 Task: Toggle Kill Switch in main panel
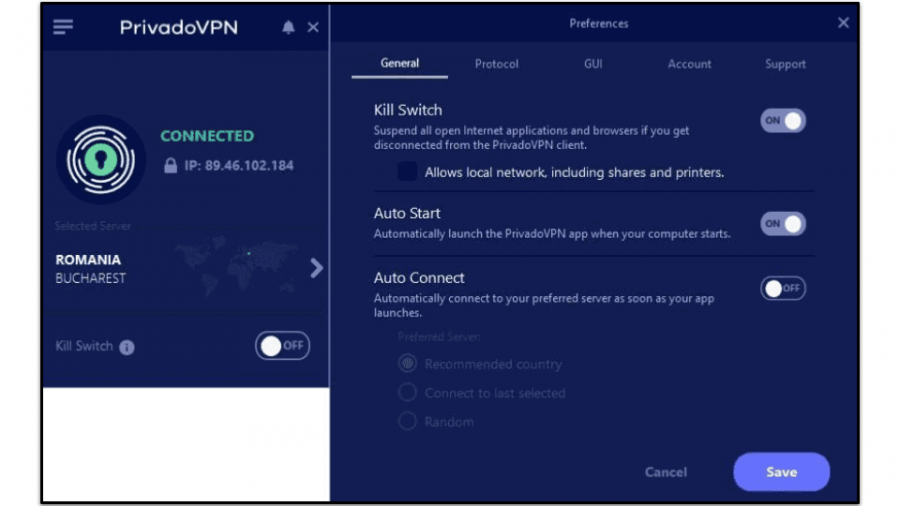282,346
